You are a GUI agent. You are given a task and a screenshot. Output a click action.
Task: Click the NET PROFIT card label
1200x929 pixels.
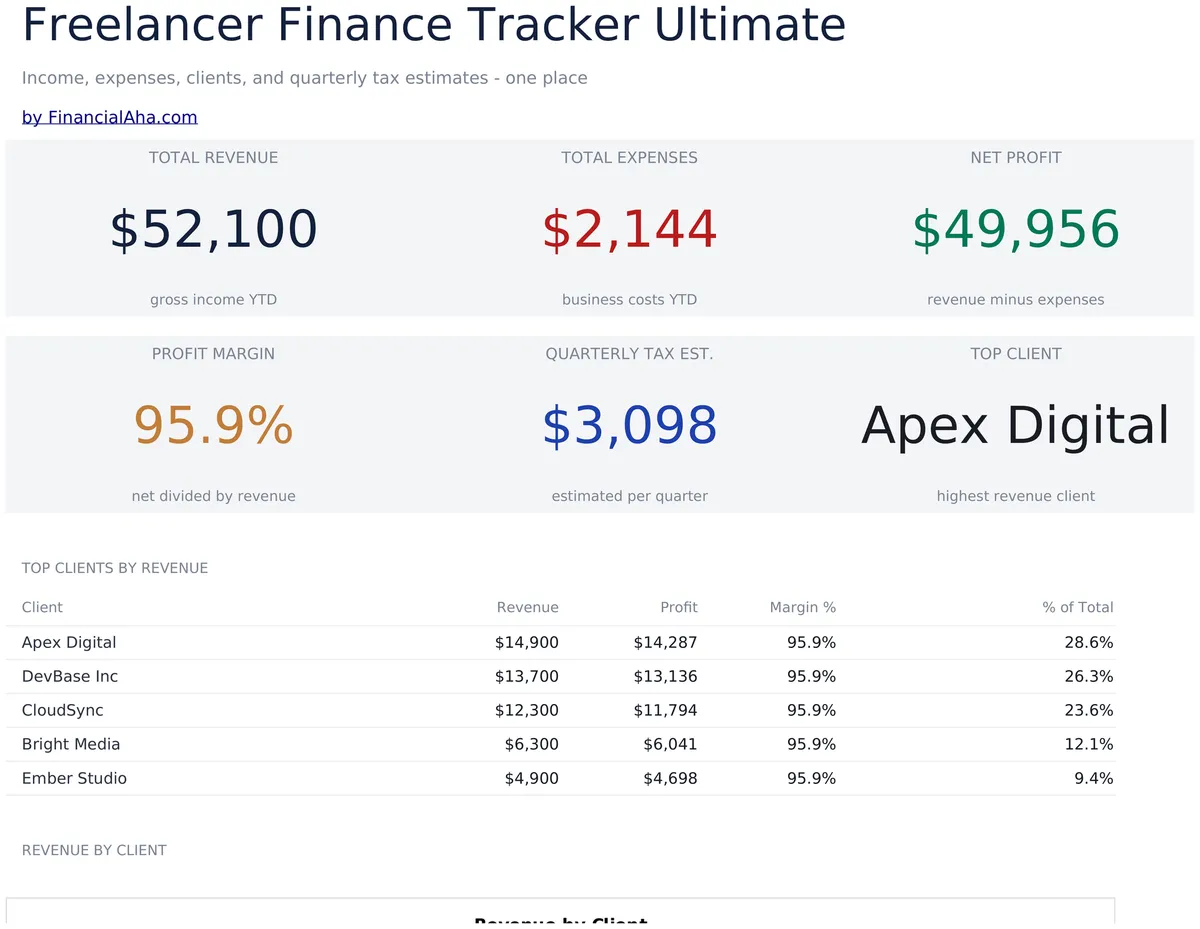1016,158
